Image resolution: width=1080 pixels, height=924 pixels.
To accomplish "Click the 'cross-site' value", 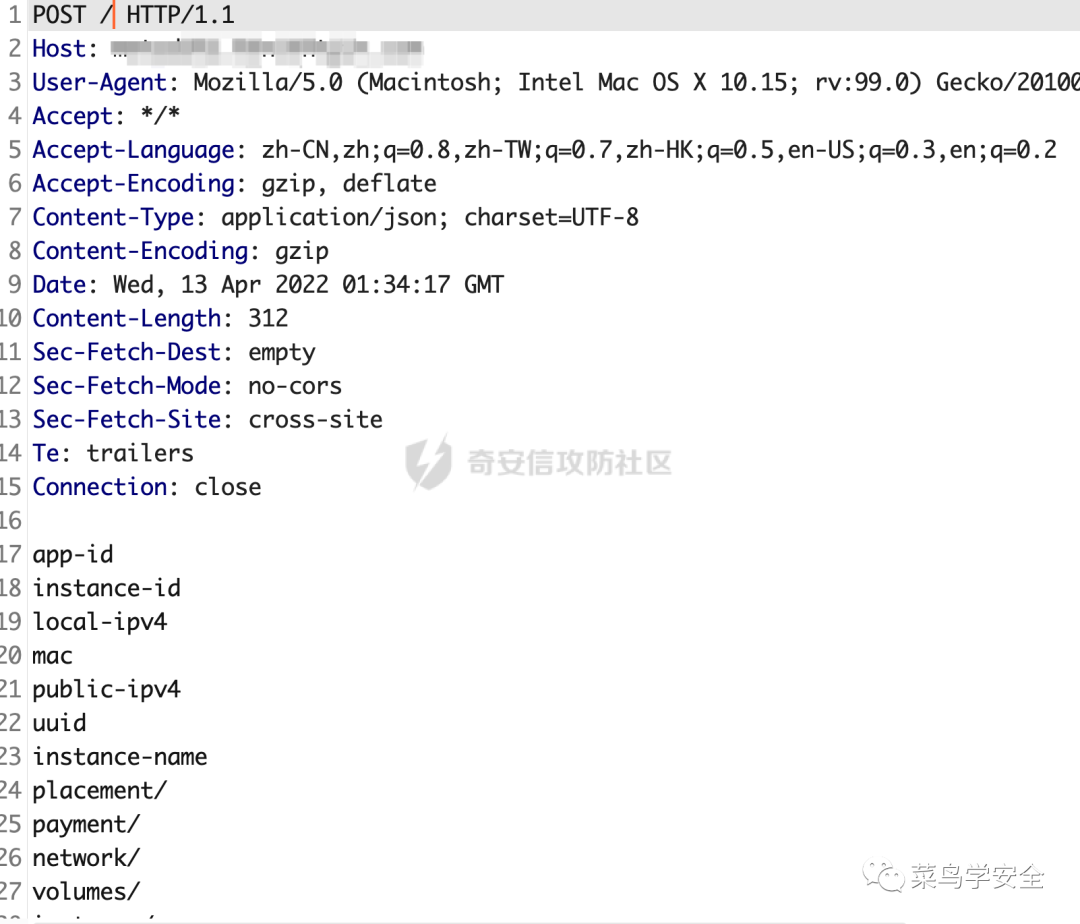I will coord(315,420).
